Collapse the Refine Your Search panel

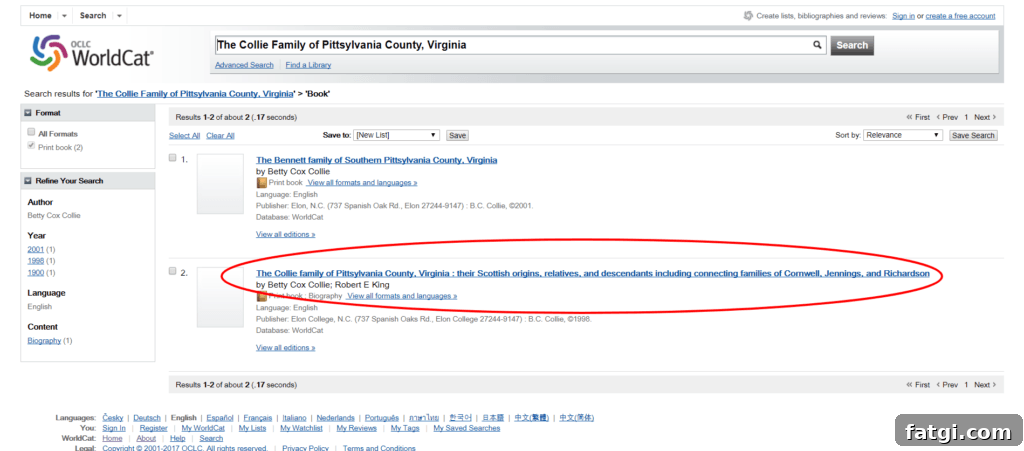(28, 181)
